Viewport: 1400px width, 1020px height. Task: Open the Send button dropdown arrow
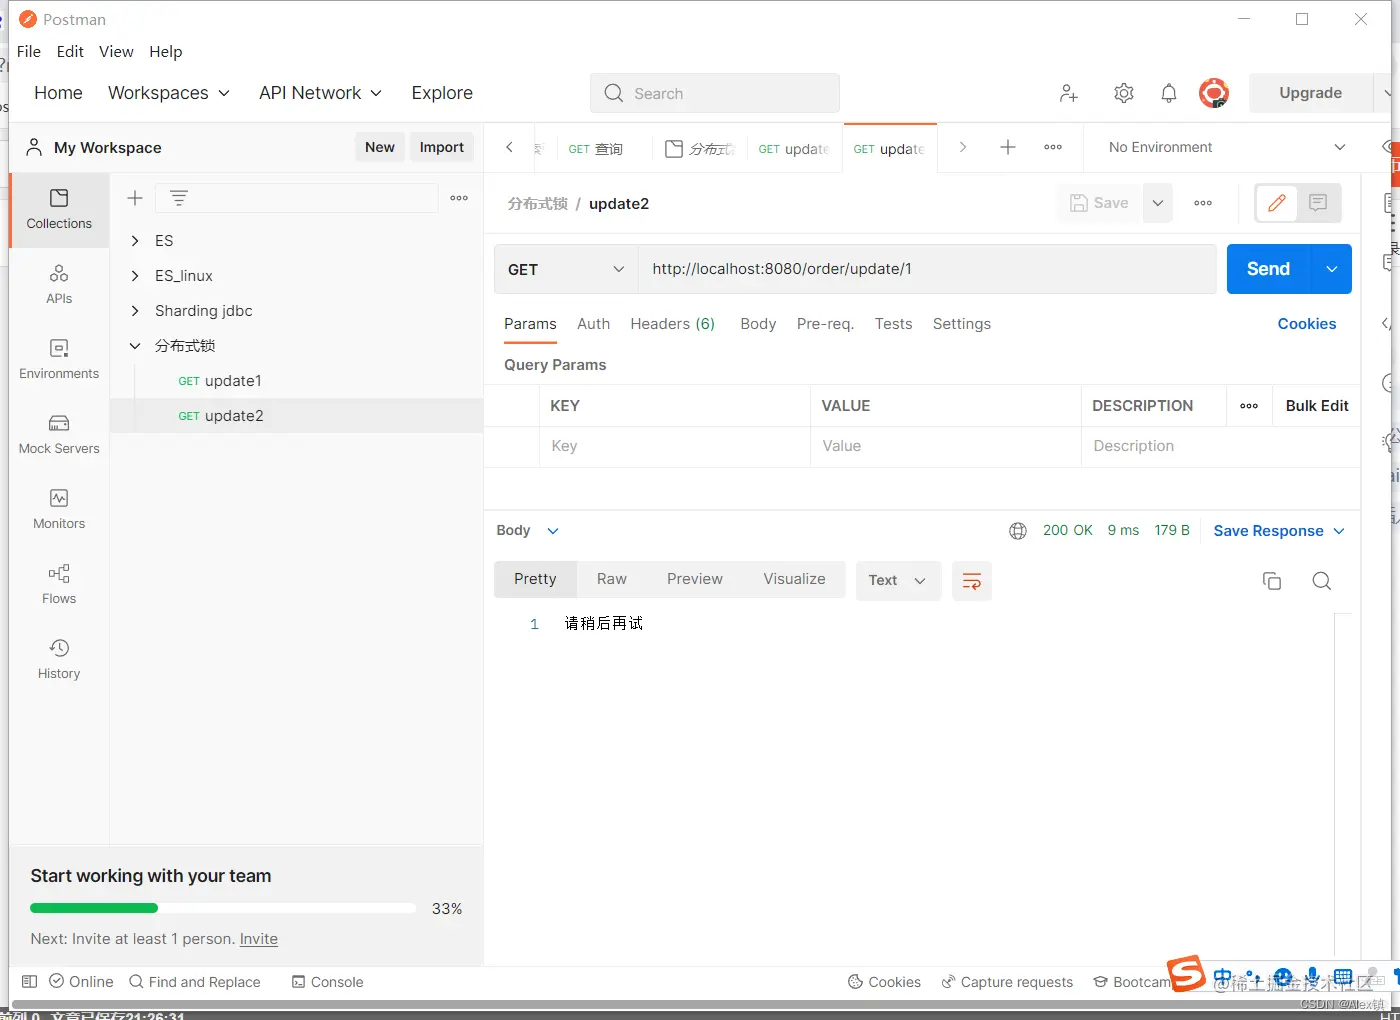click(1331, 269)
